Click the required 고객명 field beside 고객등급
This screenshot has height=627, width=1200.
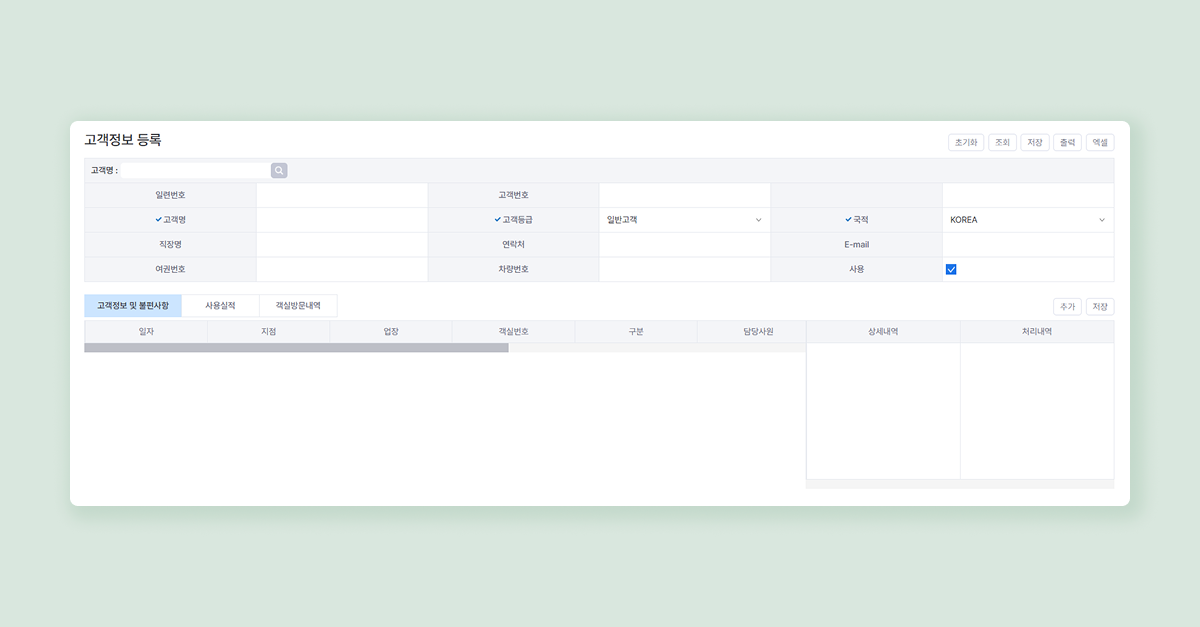pyautogui.click(x=342, y=220)
